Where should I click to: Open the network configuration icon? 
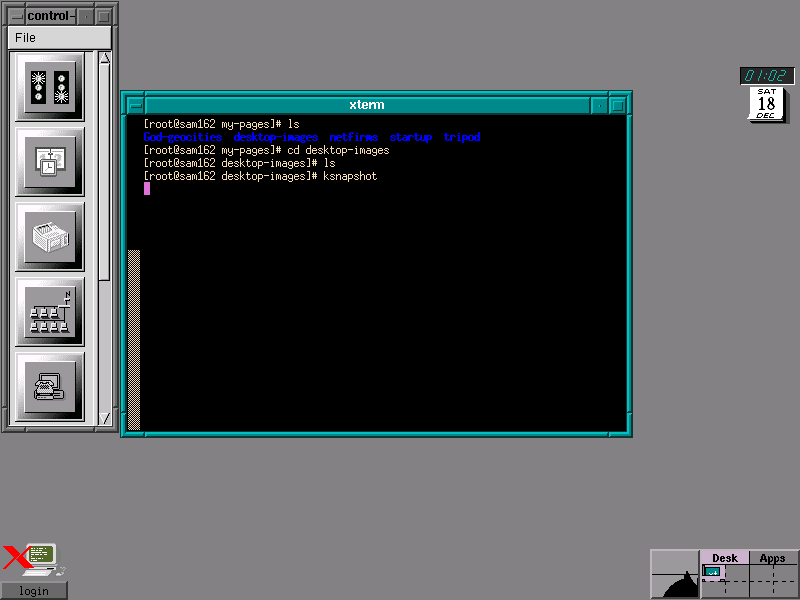tap(49, 312)
